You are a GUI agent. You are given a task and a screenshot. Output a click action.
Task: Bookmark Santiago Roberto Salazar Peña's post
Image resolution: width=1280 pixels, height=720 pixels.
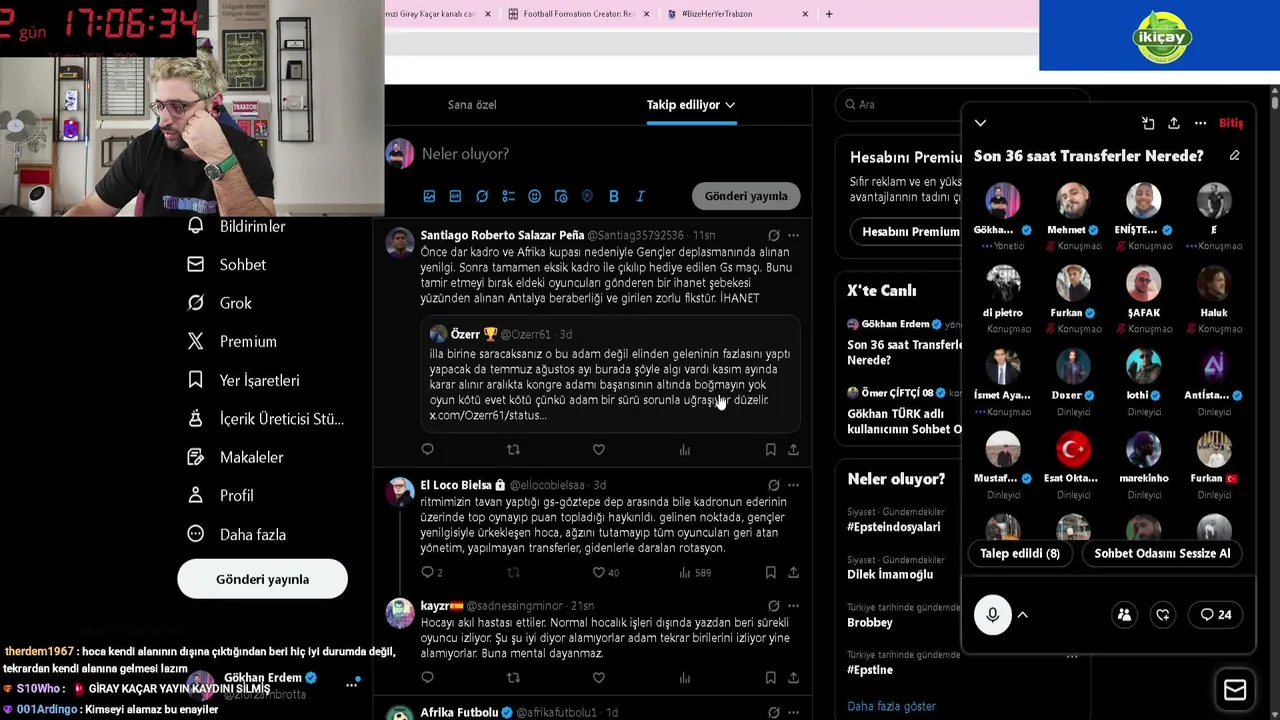click(770, 450)
